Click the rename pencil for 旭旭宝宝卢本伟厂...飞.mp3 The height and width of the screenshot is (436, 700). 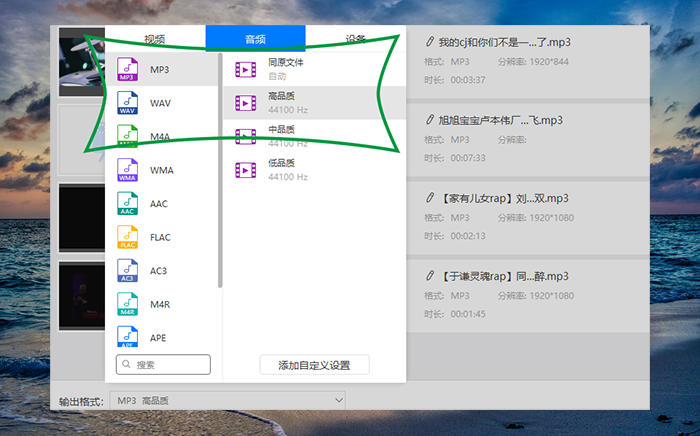[x=429, y=120]
